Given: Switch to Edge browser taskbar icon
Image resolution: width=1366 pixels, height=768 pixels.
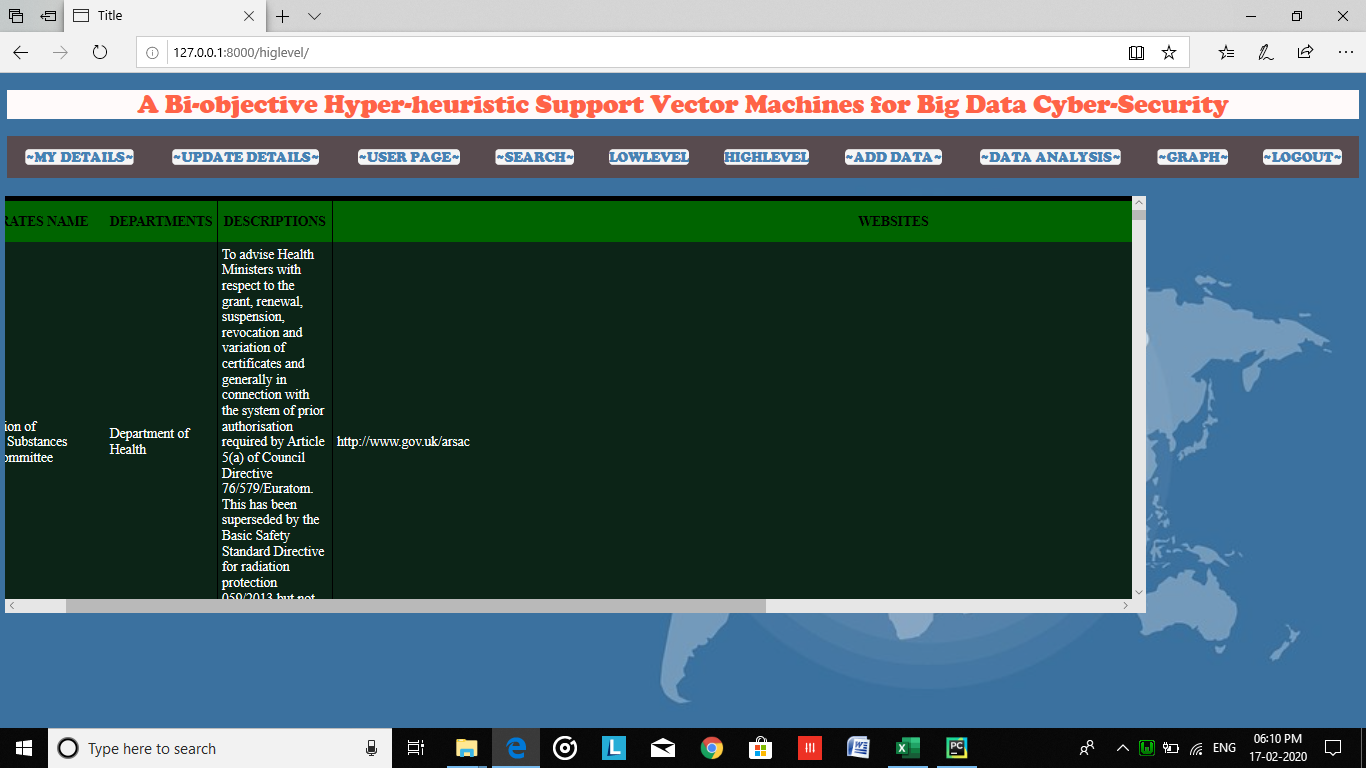Looking at the screenshot, I should tap(516, 748).
